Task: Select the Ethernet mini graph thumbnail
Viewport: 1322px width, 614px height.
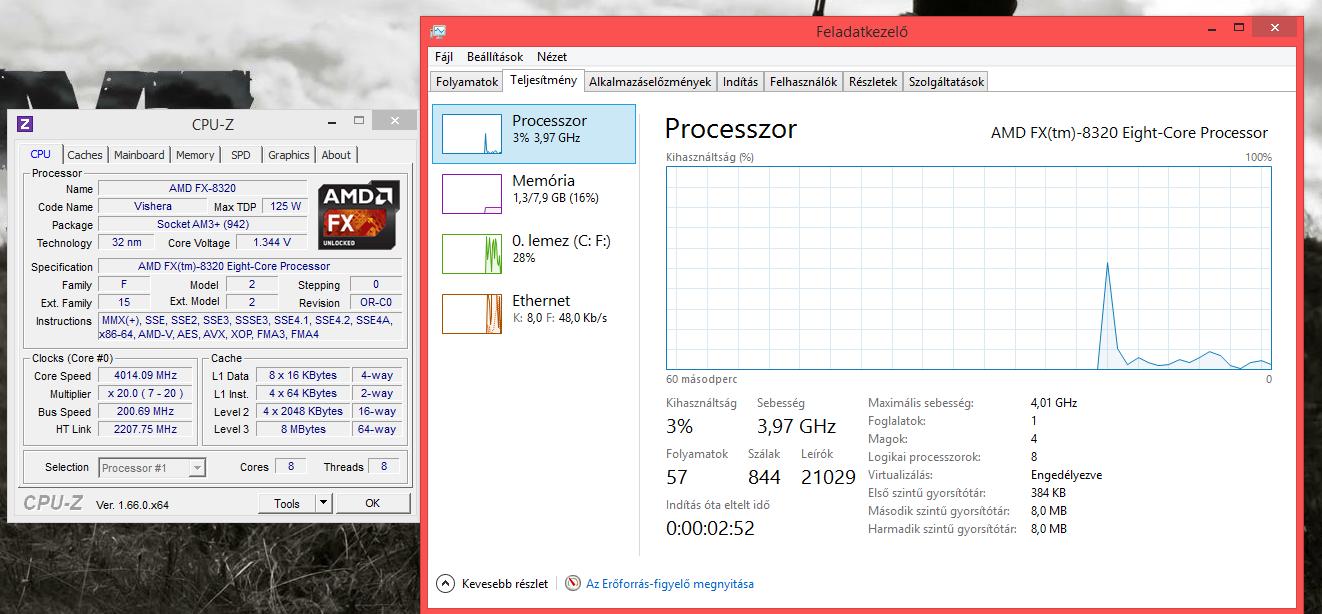Action: click(x=472, y=313)
